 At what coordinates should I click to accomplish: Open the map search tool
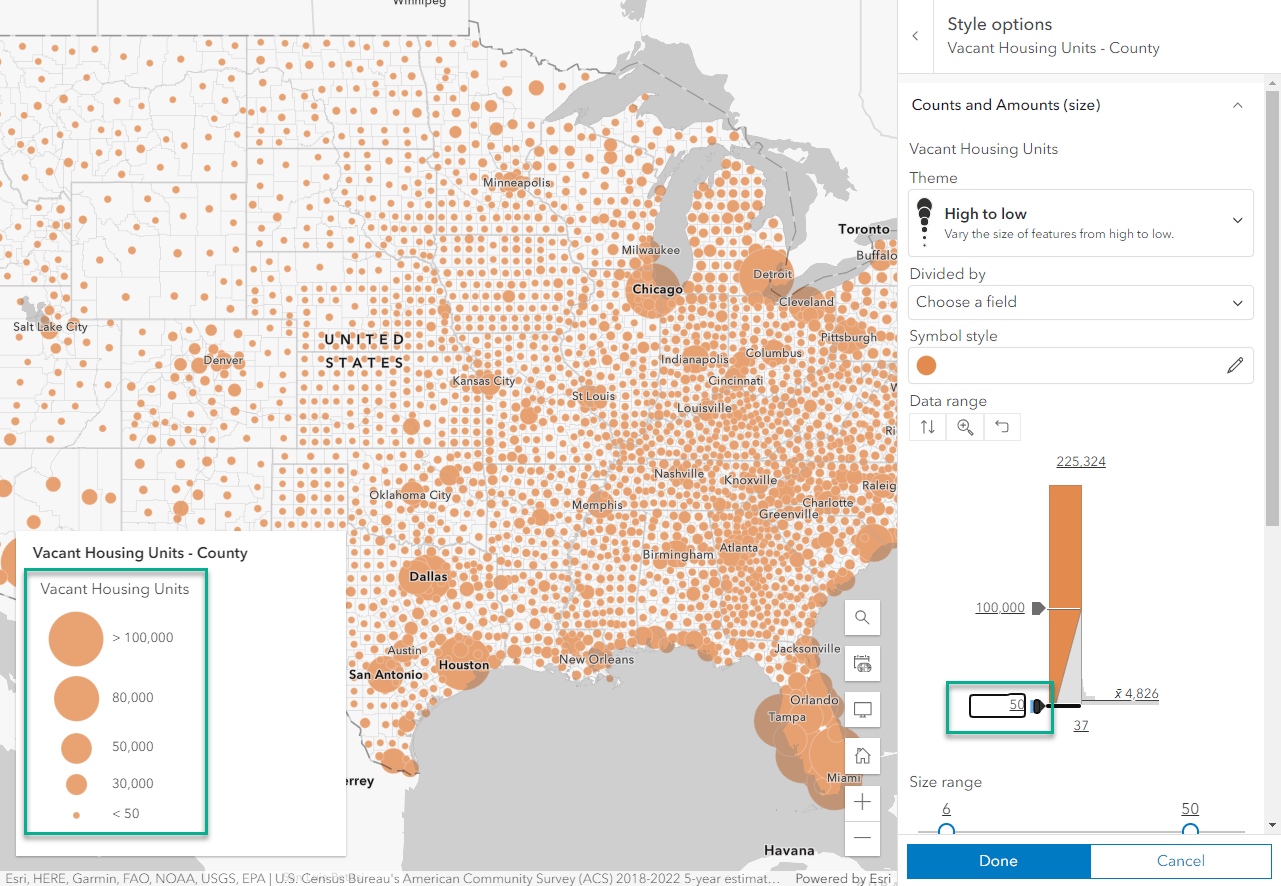862,618
